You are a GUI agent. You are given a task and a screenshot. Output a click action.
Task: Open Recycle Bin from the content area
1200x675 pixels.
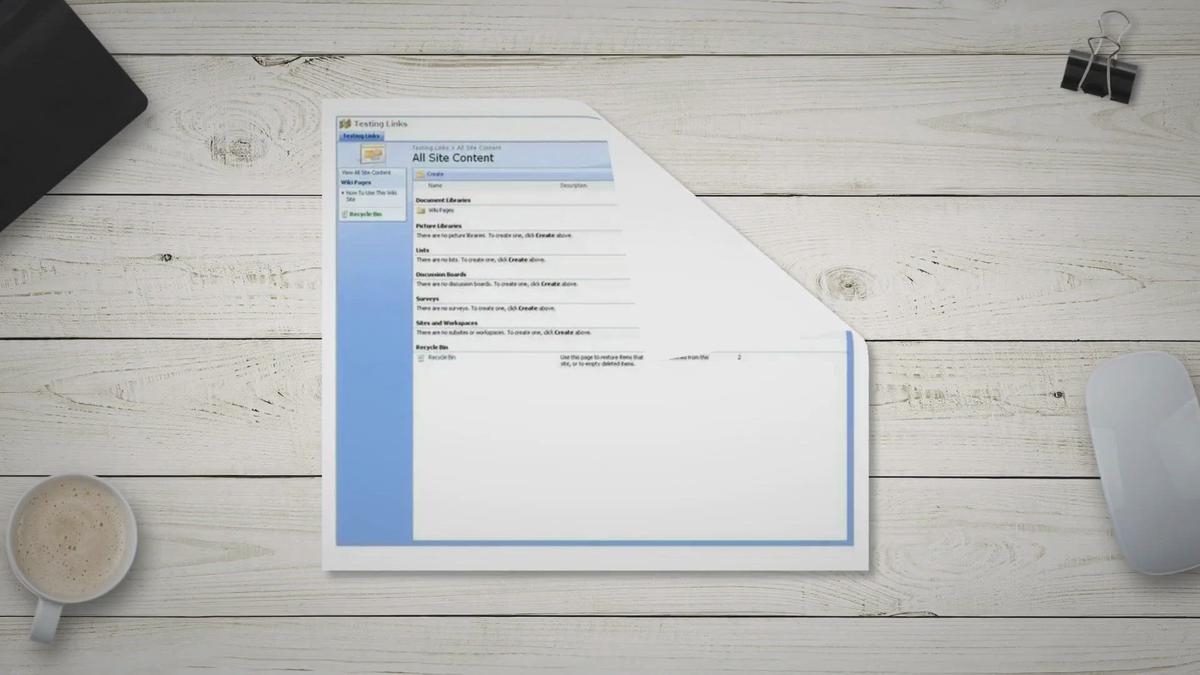pyautogui.click(x=441, y=357)
